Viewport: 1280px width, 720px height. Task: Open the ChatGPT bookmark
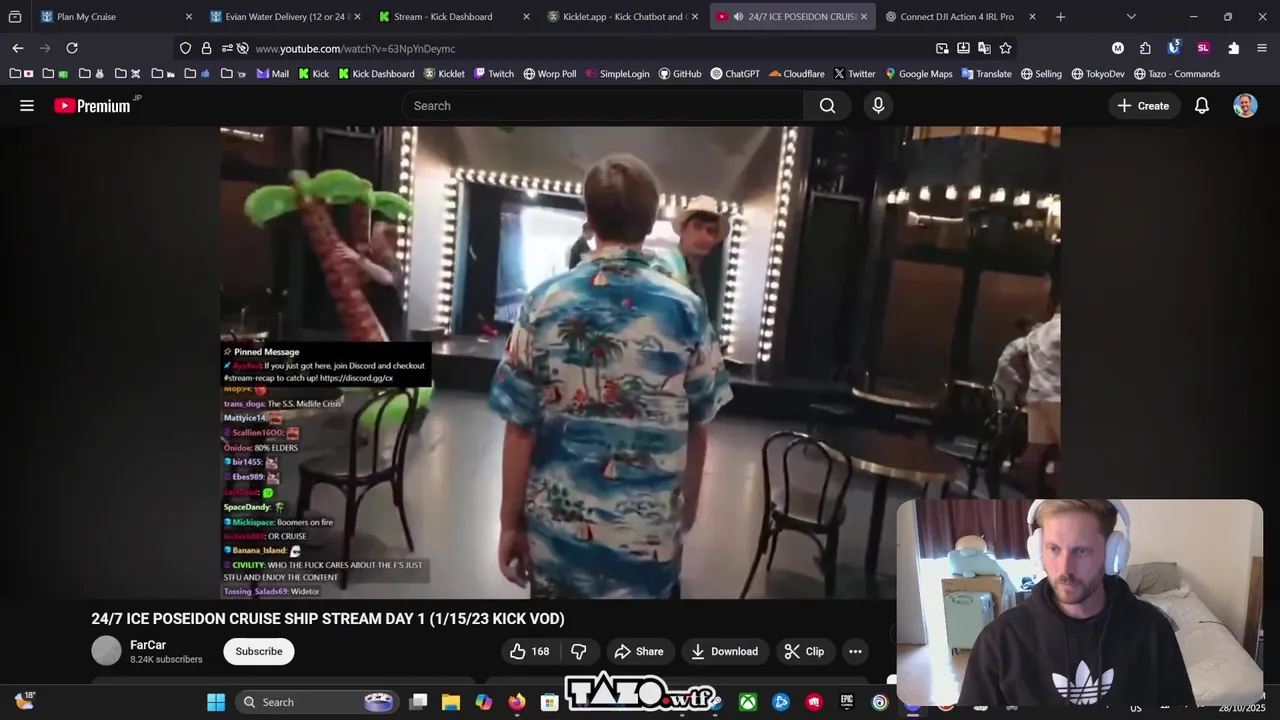click(735, 73)
